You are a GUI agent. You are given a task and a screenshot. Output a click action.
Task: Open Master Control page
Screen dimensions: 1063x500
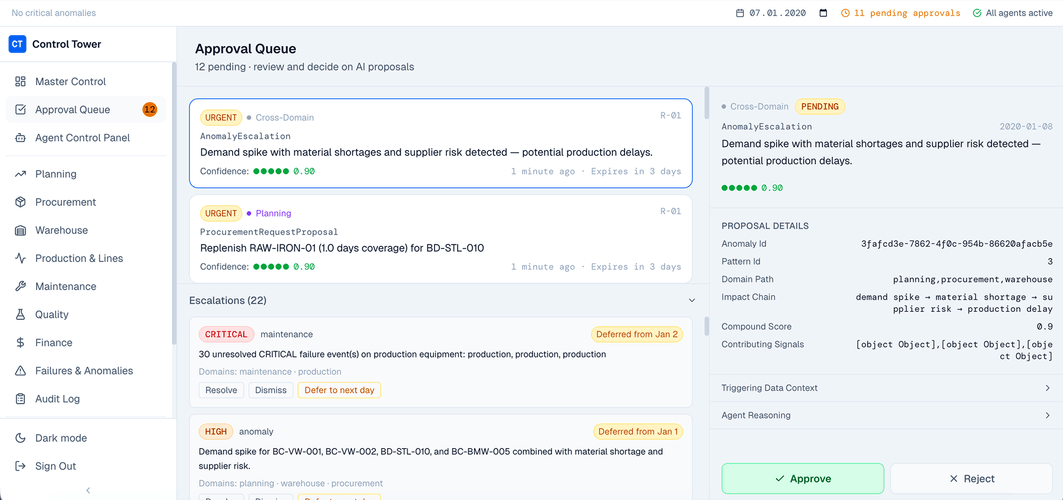(x=85, y=81)
